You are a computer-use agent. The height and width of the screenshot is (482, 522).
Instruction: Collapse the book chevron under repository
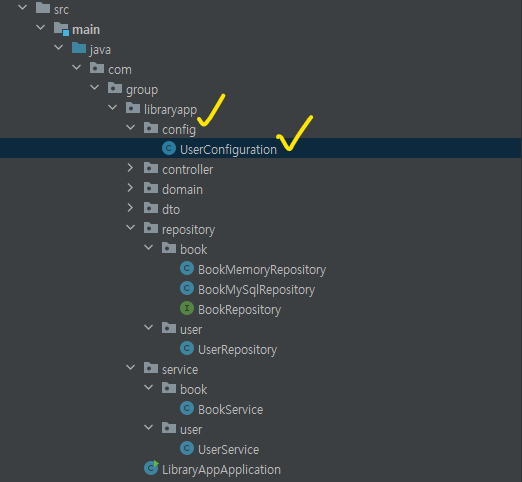click(x=149, y=247)
